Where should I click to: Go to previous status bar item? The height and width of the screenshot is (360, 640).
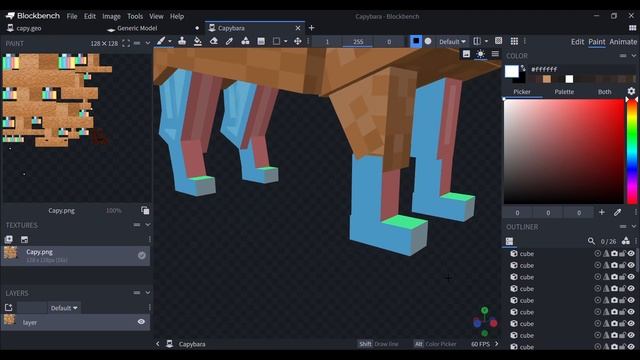(158, 344)
